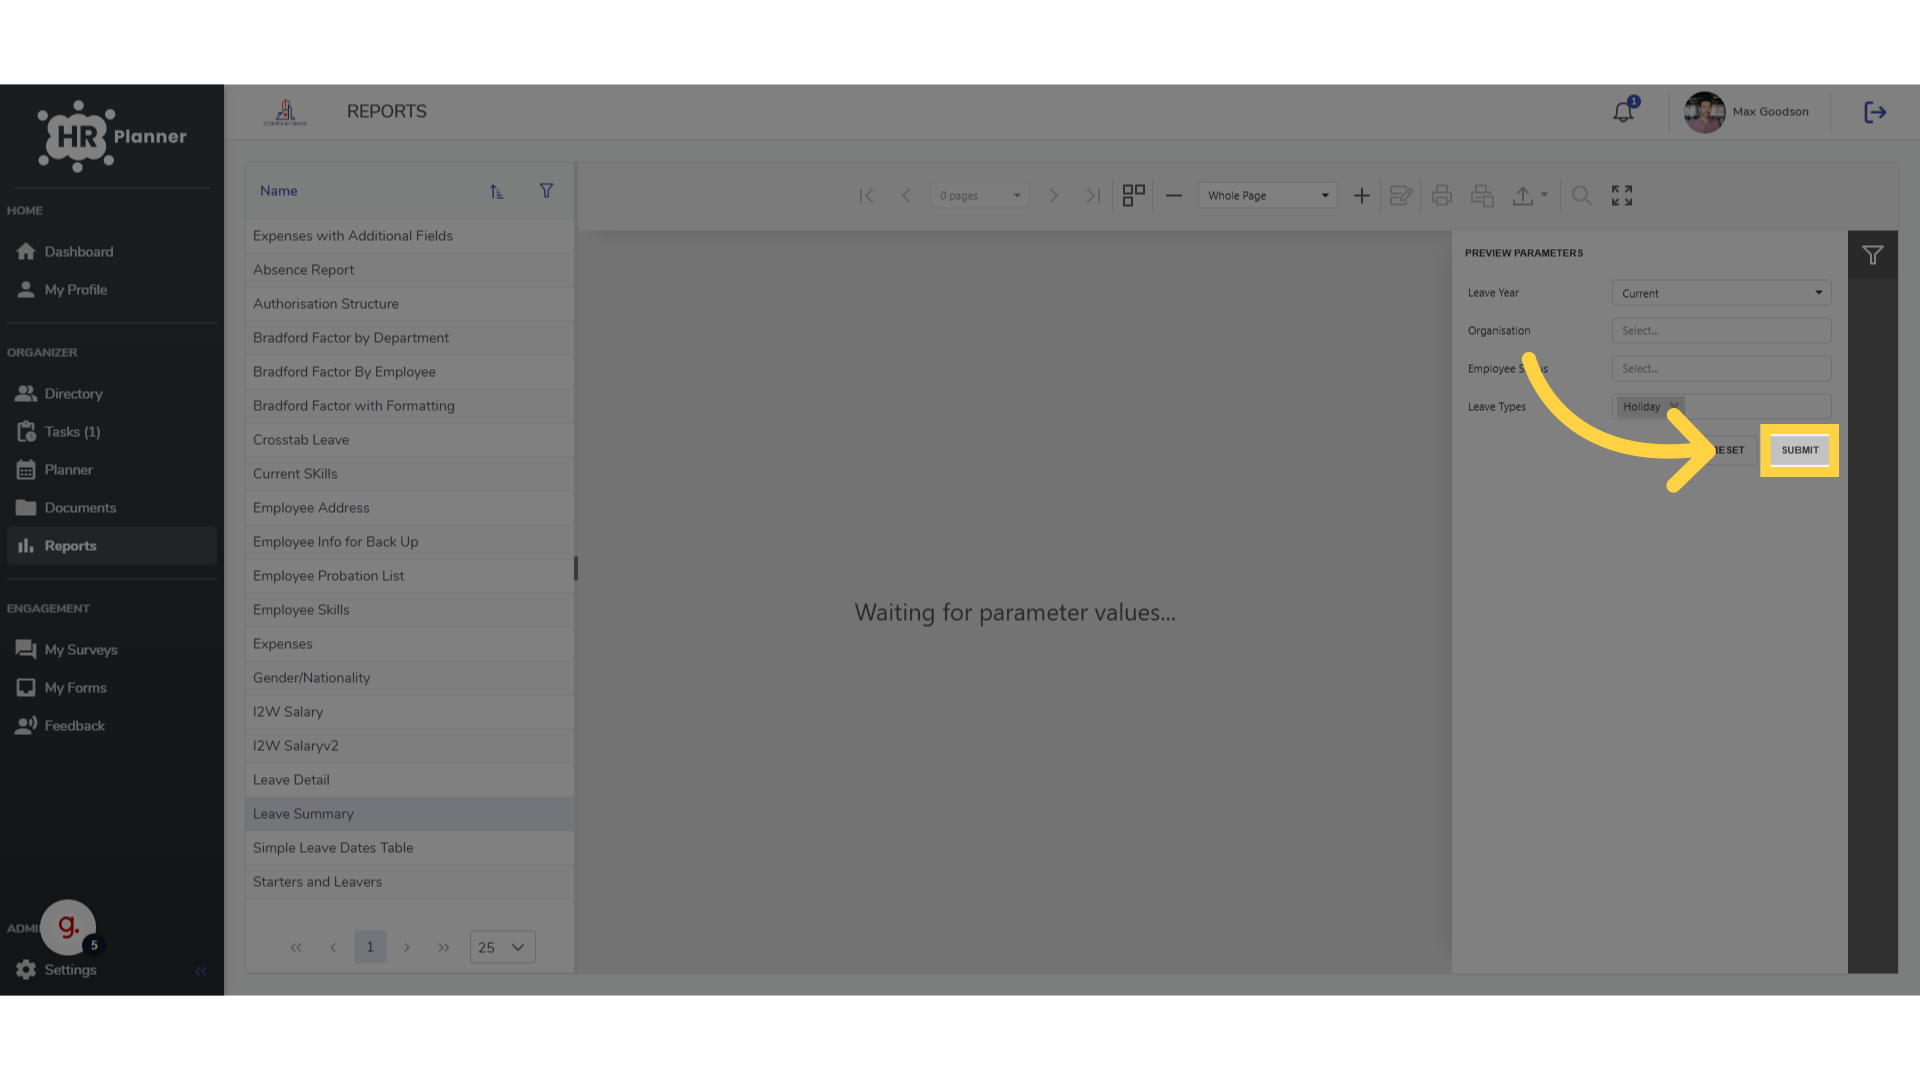1920x1080 pixels.
Task: Zoom out the report preview
Action: pyautogui.click(x=1173, y=196)
